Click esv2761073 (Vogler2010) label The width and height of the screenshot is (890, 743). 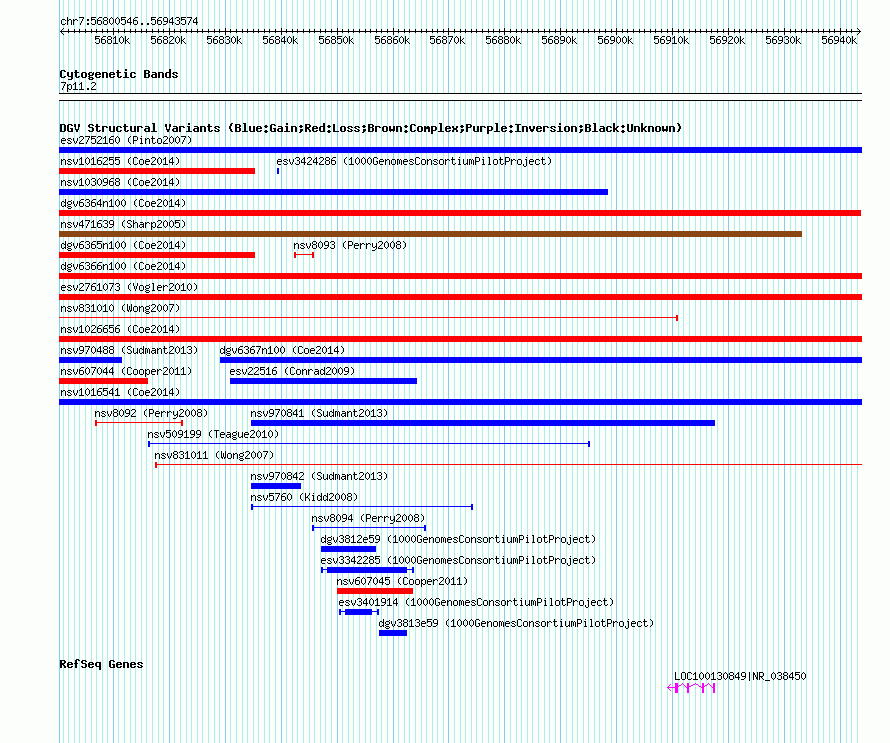point(129,287)
